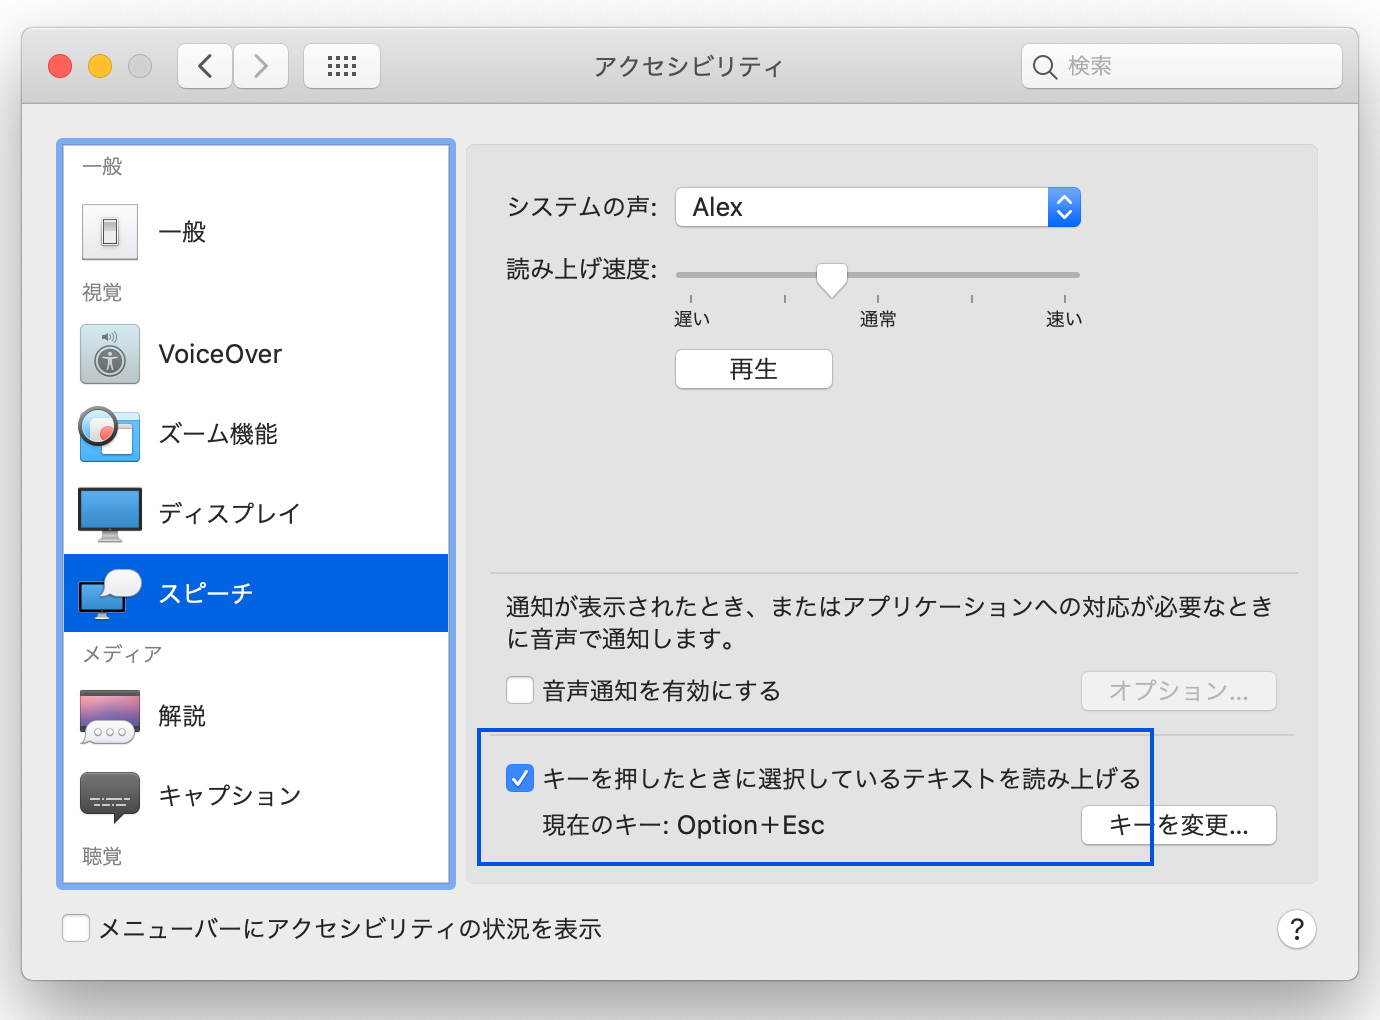Click the 一般 switch icon in sidebar
Screen dimensions: 1380x1020
pyautogui.click(x=110, y=232)
